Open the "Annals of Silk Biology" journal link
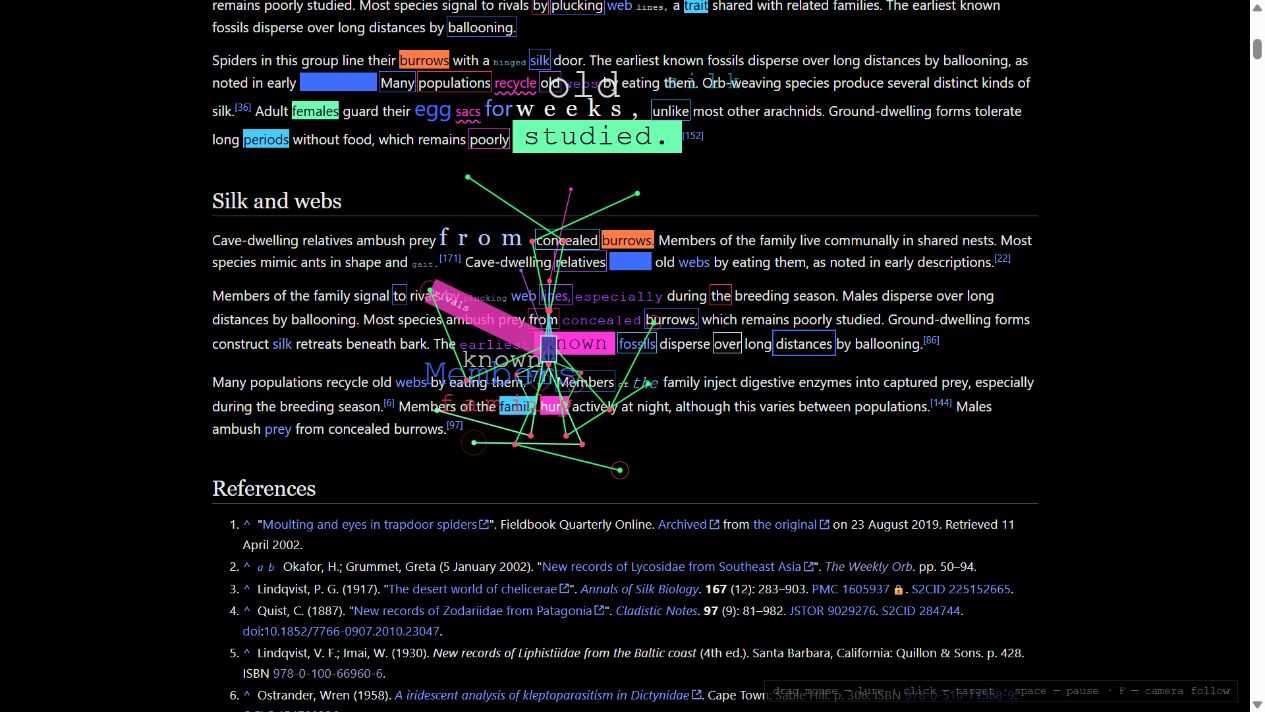The height and width of the screenshot is (712, 1265). point(639,589)
